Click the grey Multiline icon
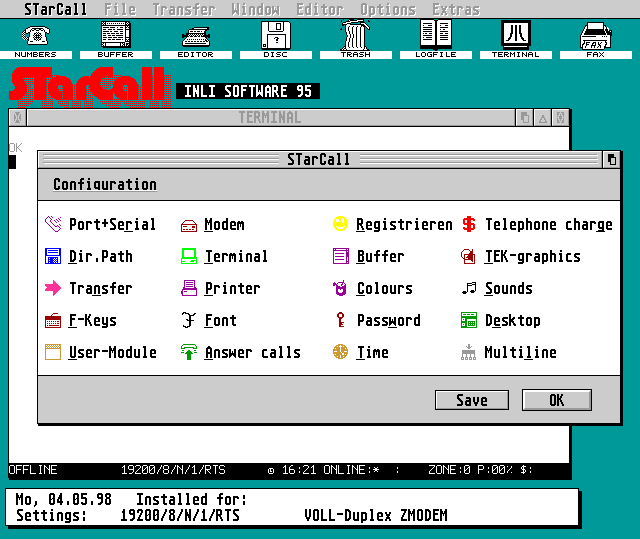Screen dimensions: 640x539 pos(469,353)
